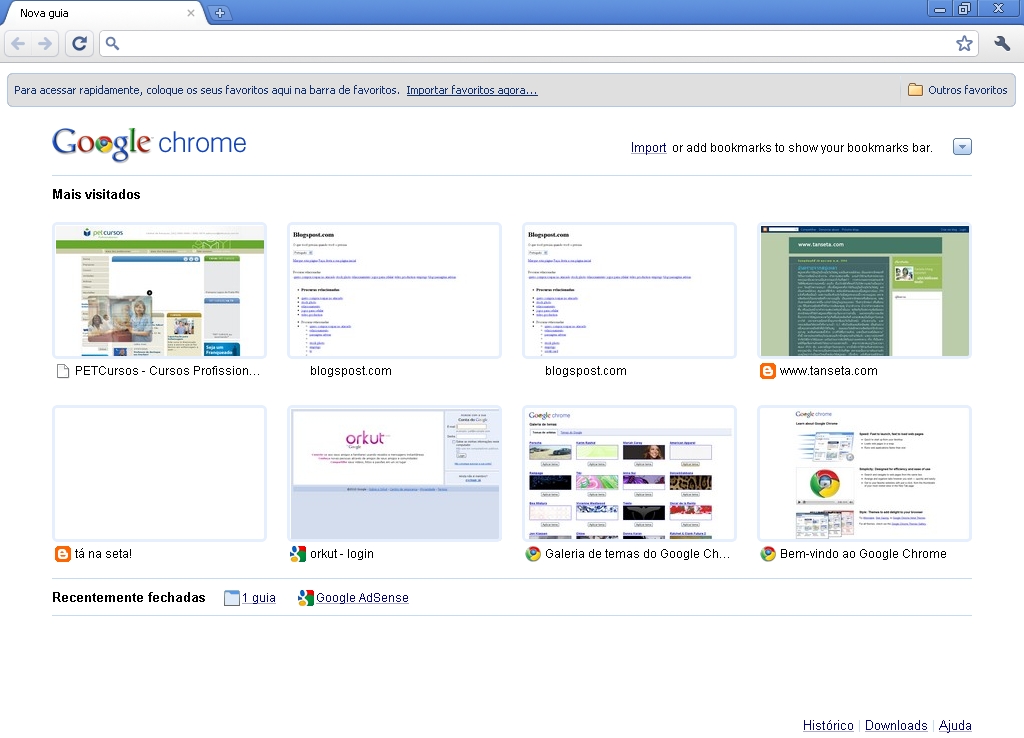1024x738 pixels.
Task: Open the tá na seta! blank thumbnail
Action: 159,473
